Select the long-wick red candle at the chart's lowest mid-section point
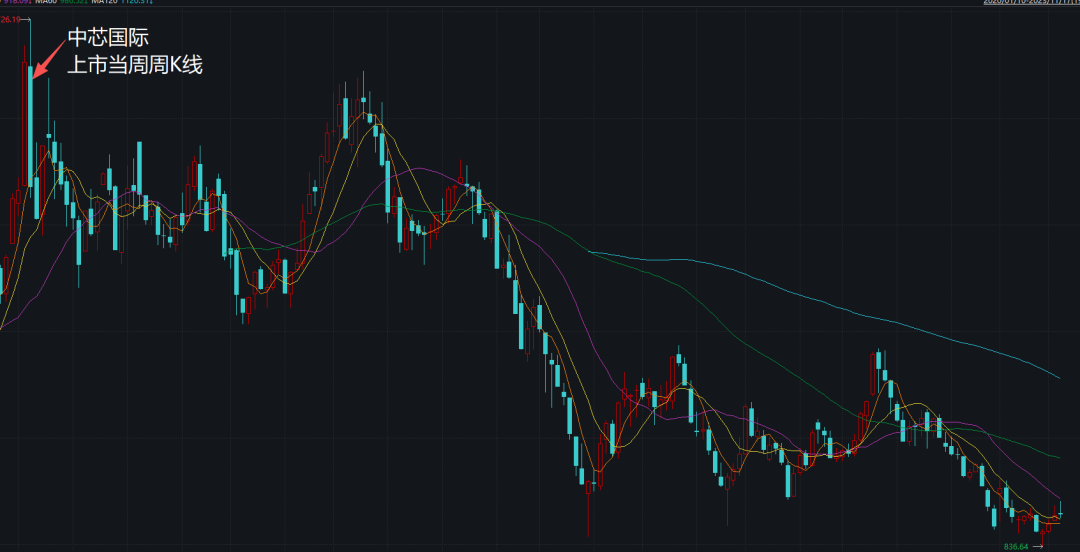1080x552 pixels. 589,507
